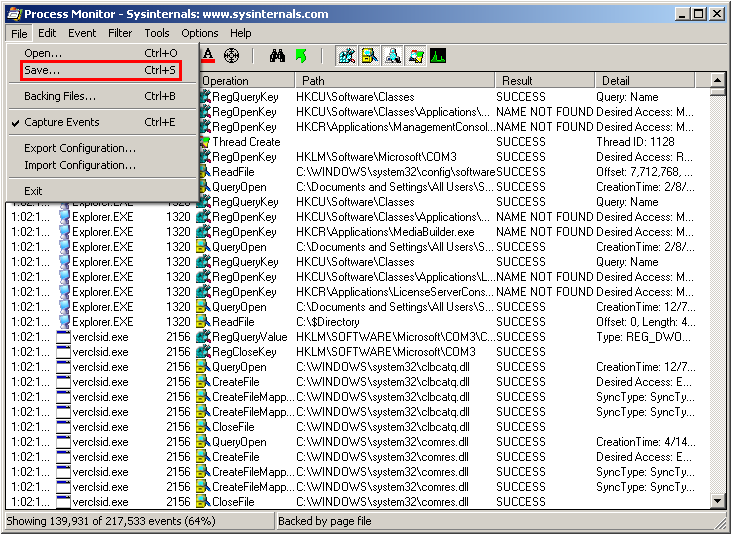Toggle Show Process and Thread Activity
Image resolution: width=731 pixels, height=534 pixels.
pos(416,56)
